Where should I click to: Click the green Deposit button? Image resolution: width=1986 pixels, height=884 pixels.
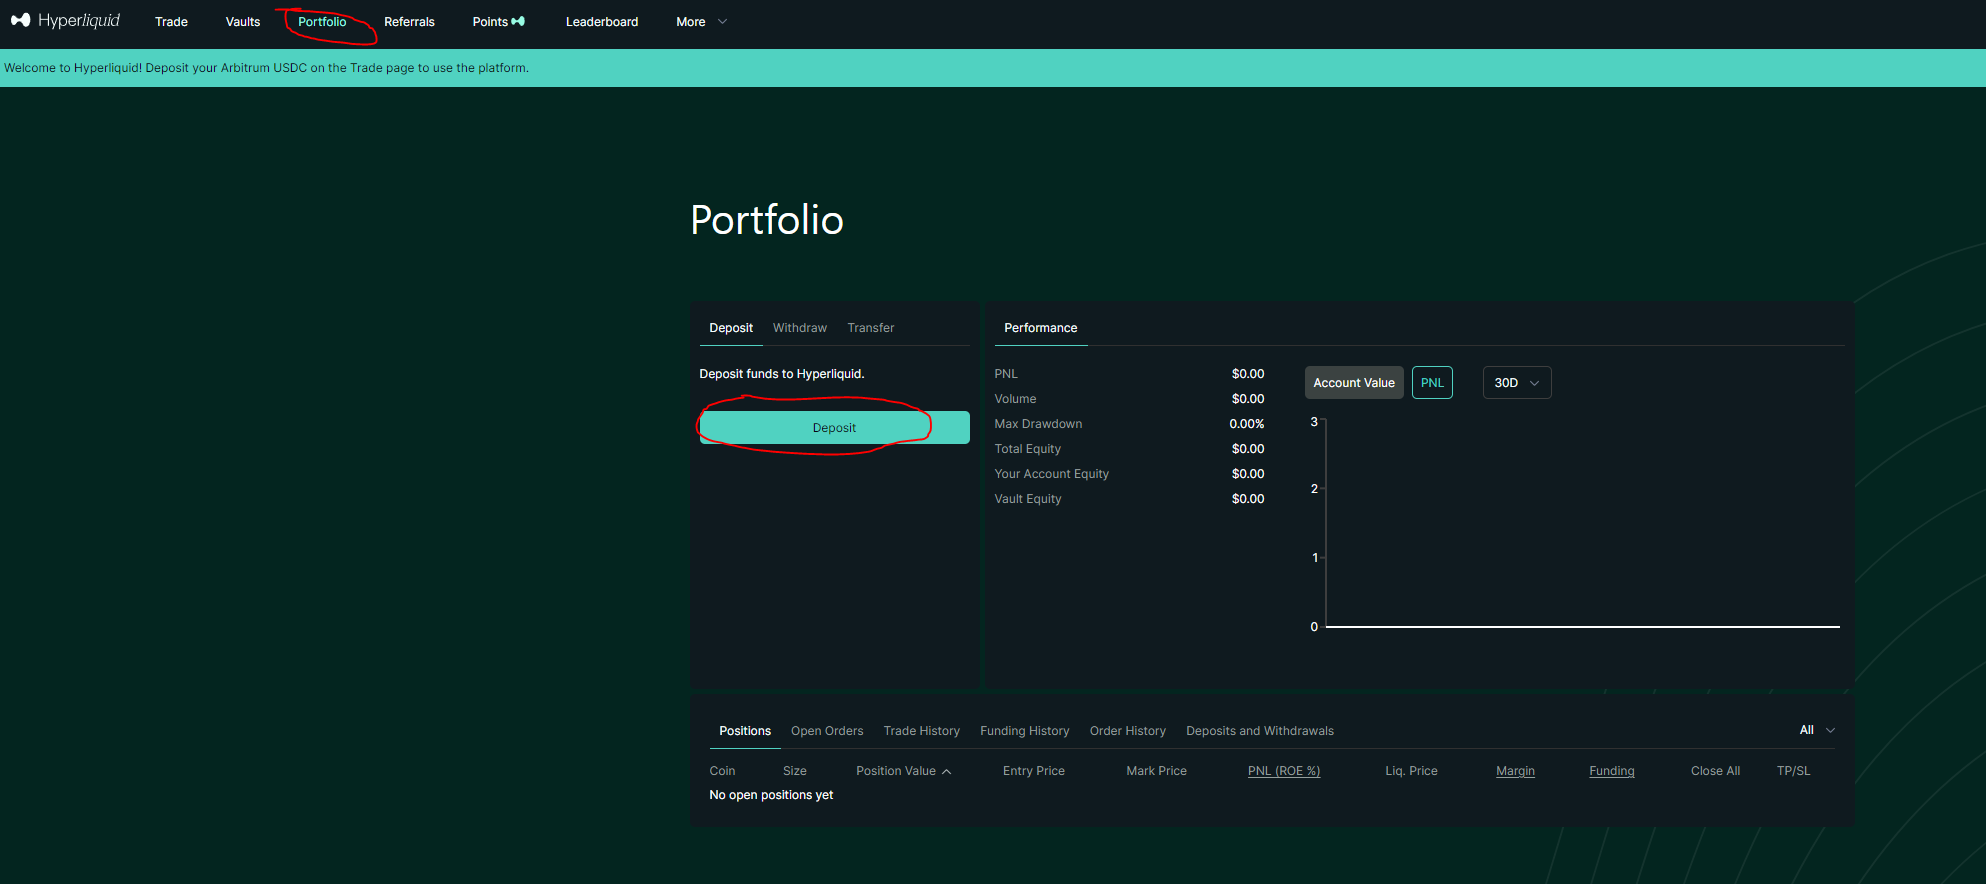pos(834,428)
